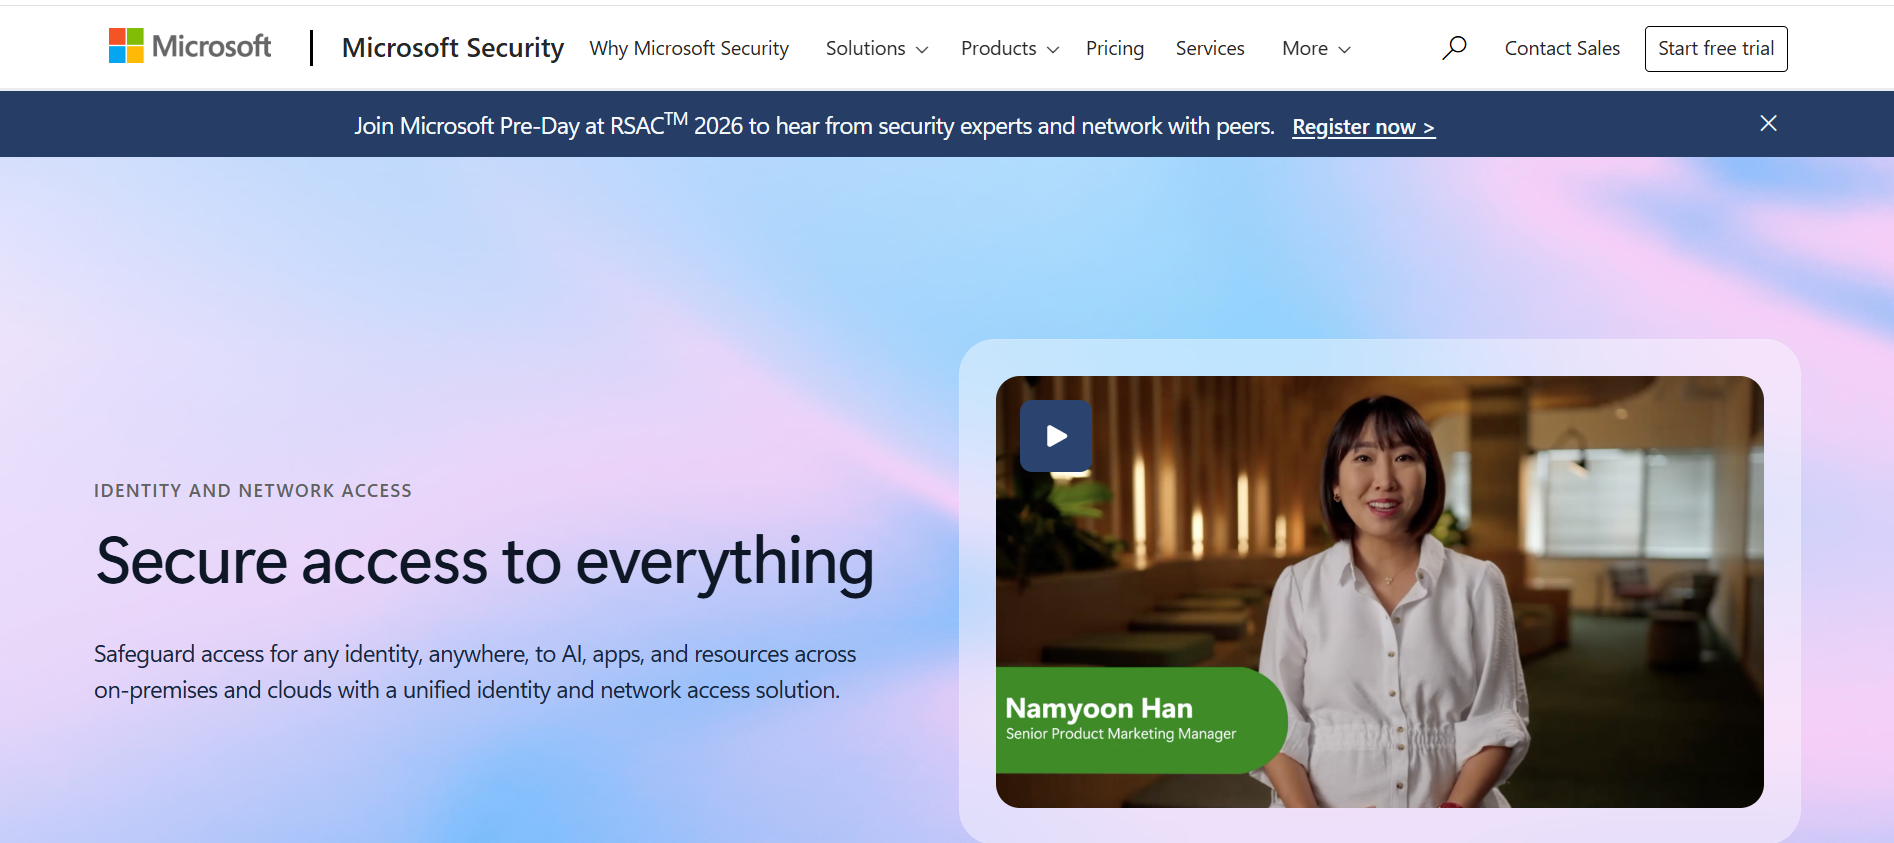Click the Secure access to everything heading

coord(485,563)
